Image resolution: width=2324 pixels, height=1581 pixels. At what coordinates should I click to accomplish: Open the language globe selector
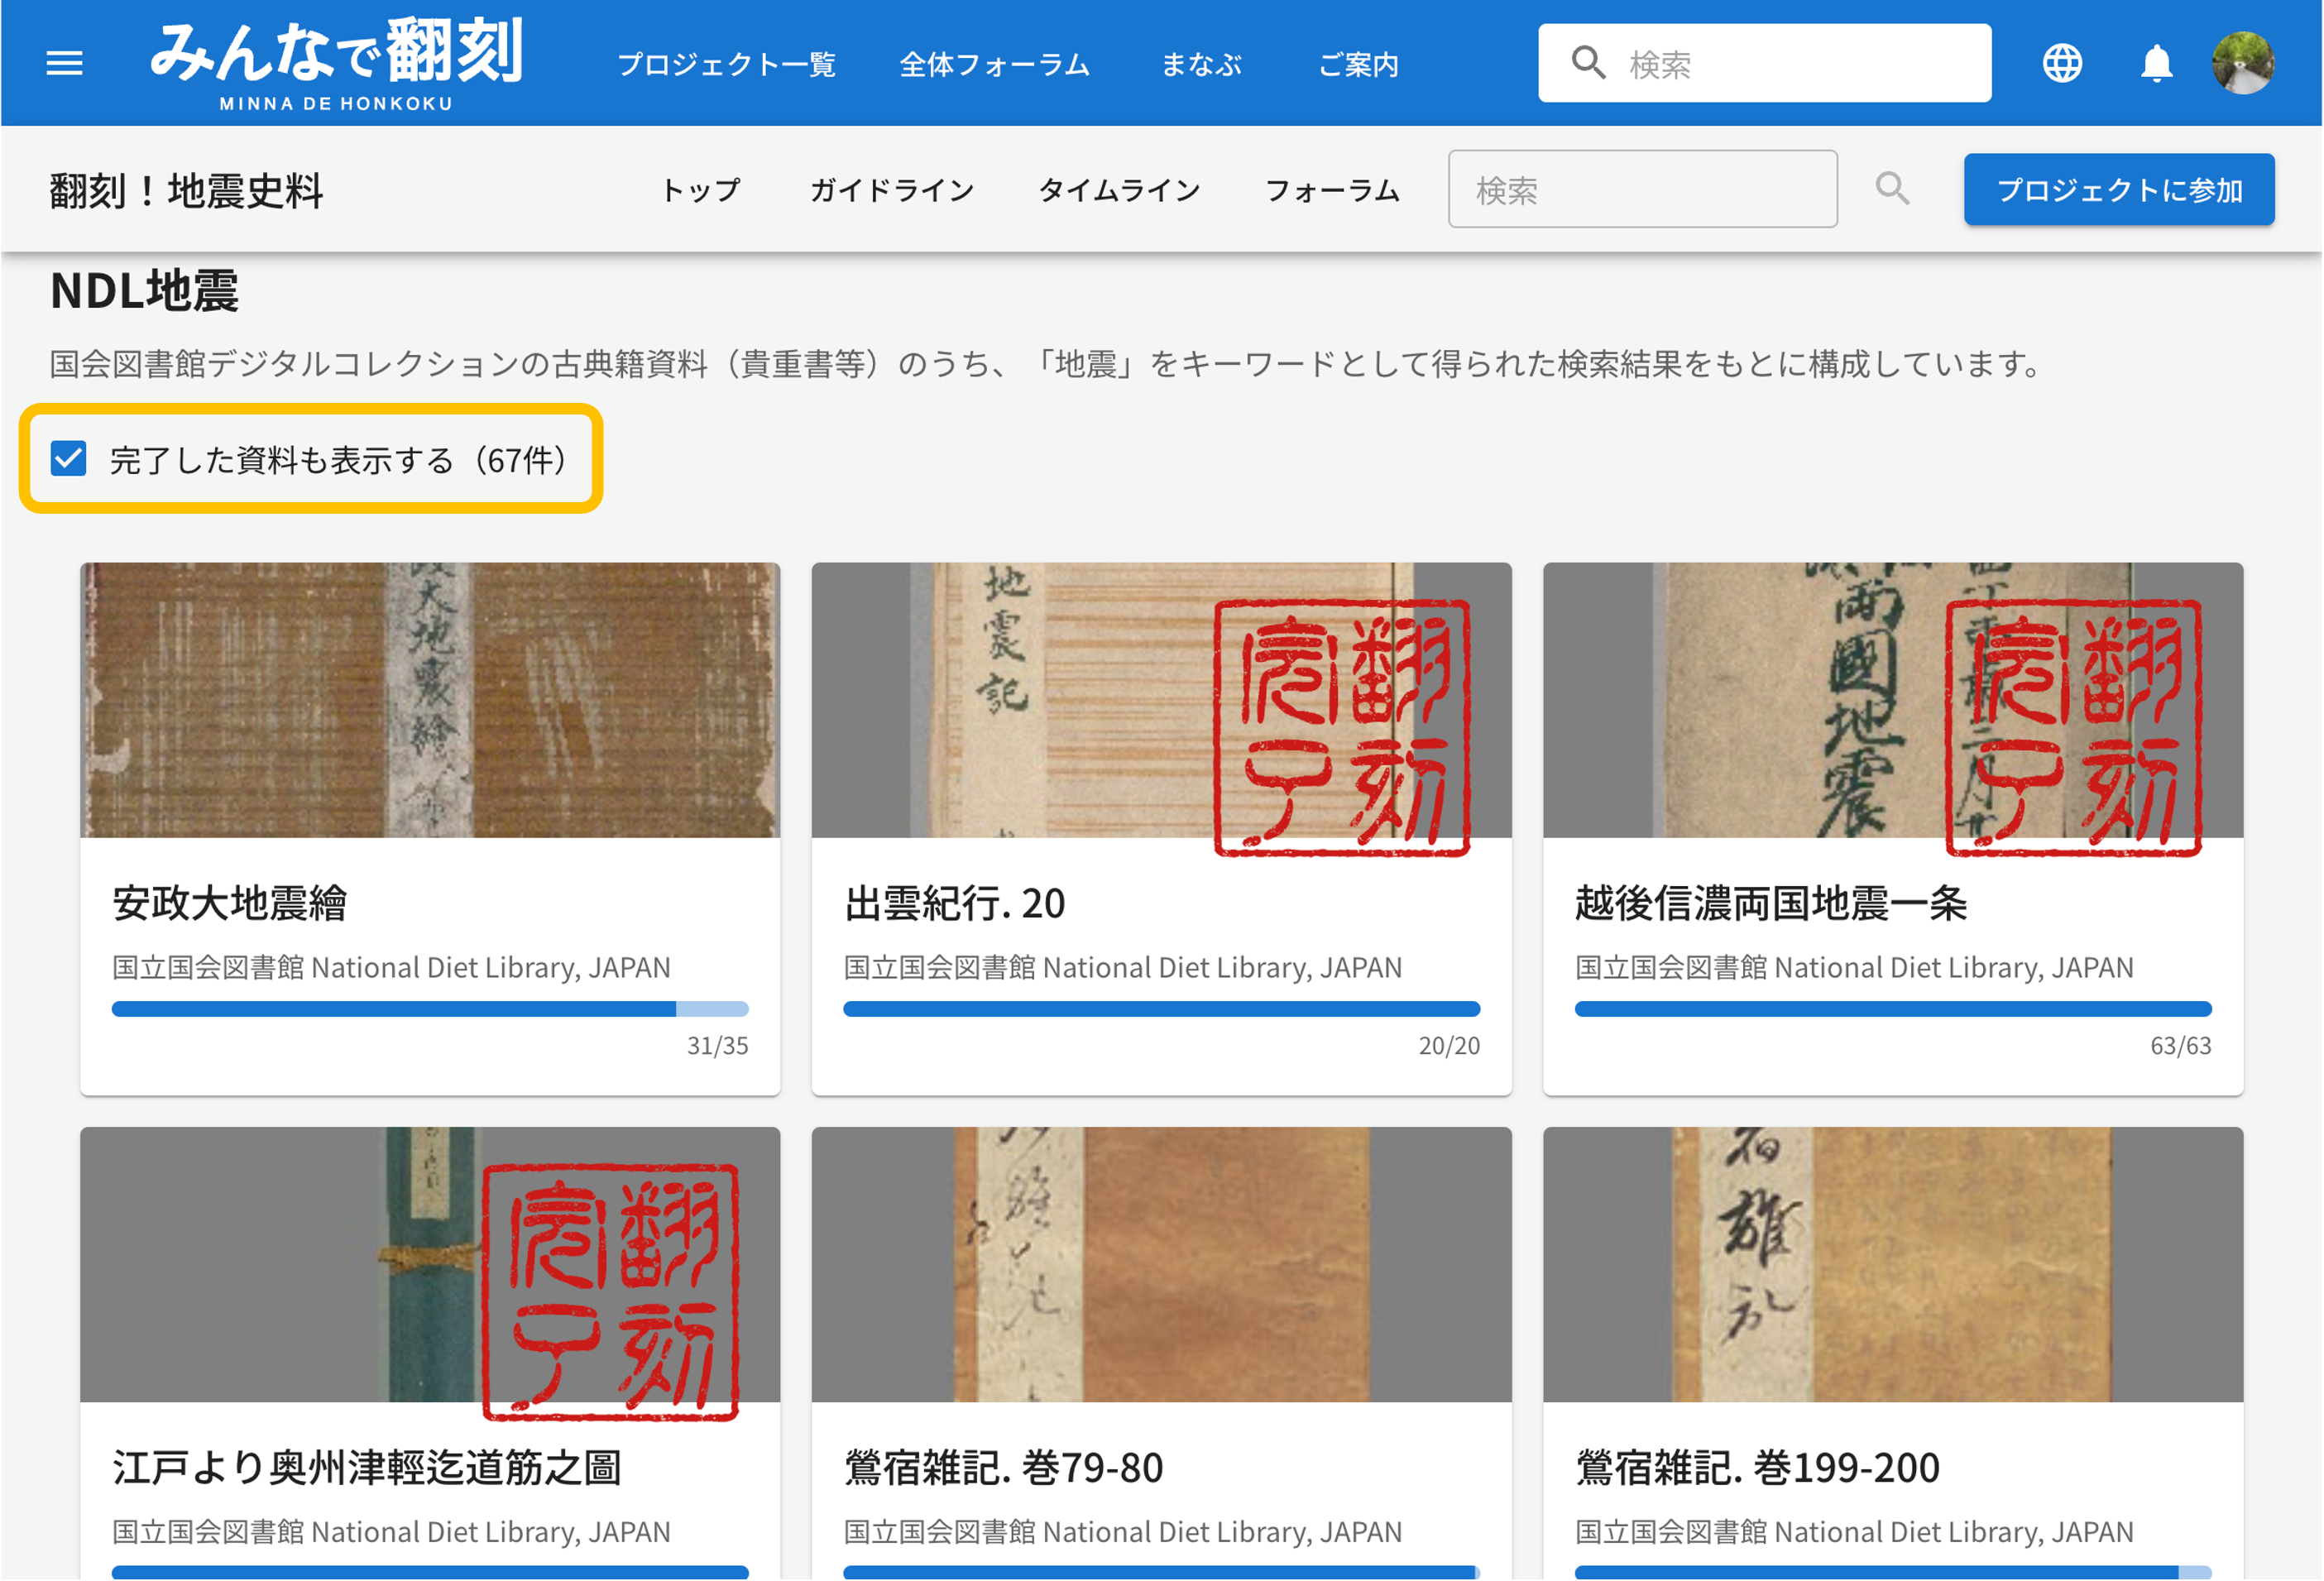coord(2061,63)
